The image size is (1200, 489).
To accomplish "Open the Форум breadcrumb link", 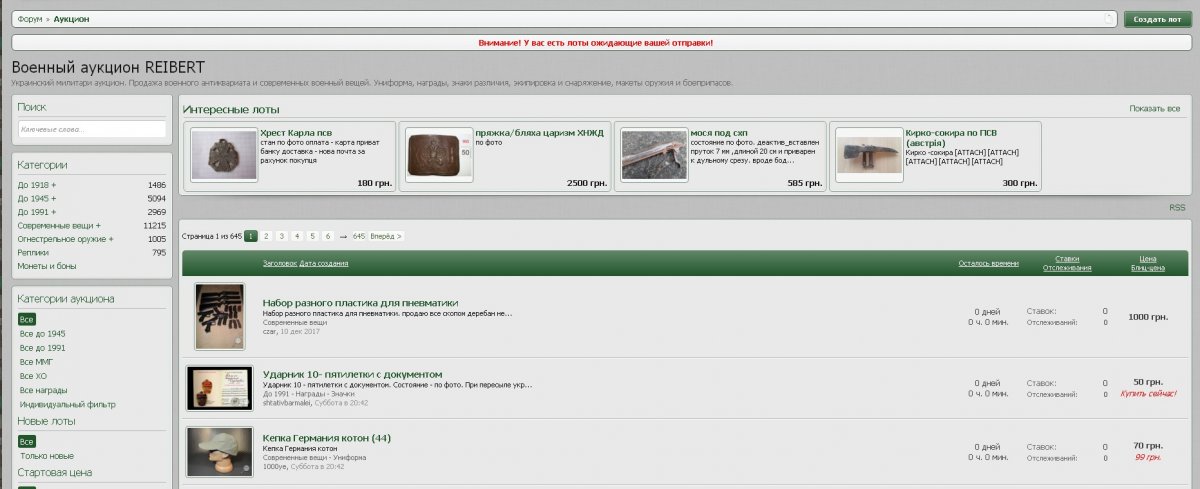I will 29,19.
